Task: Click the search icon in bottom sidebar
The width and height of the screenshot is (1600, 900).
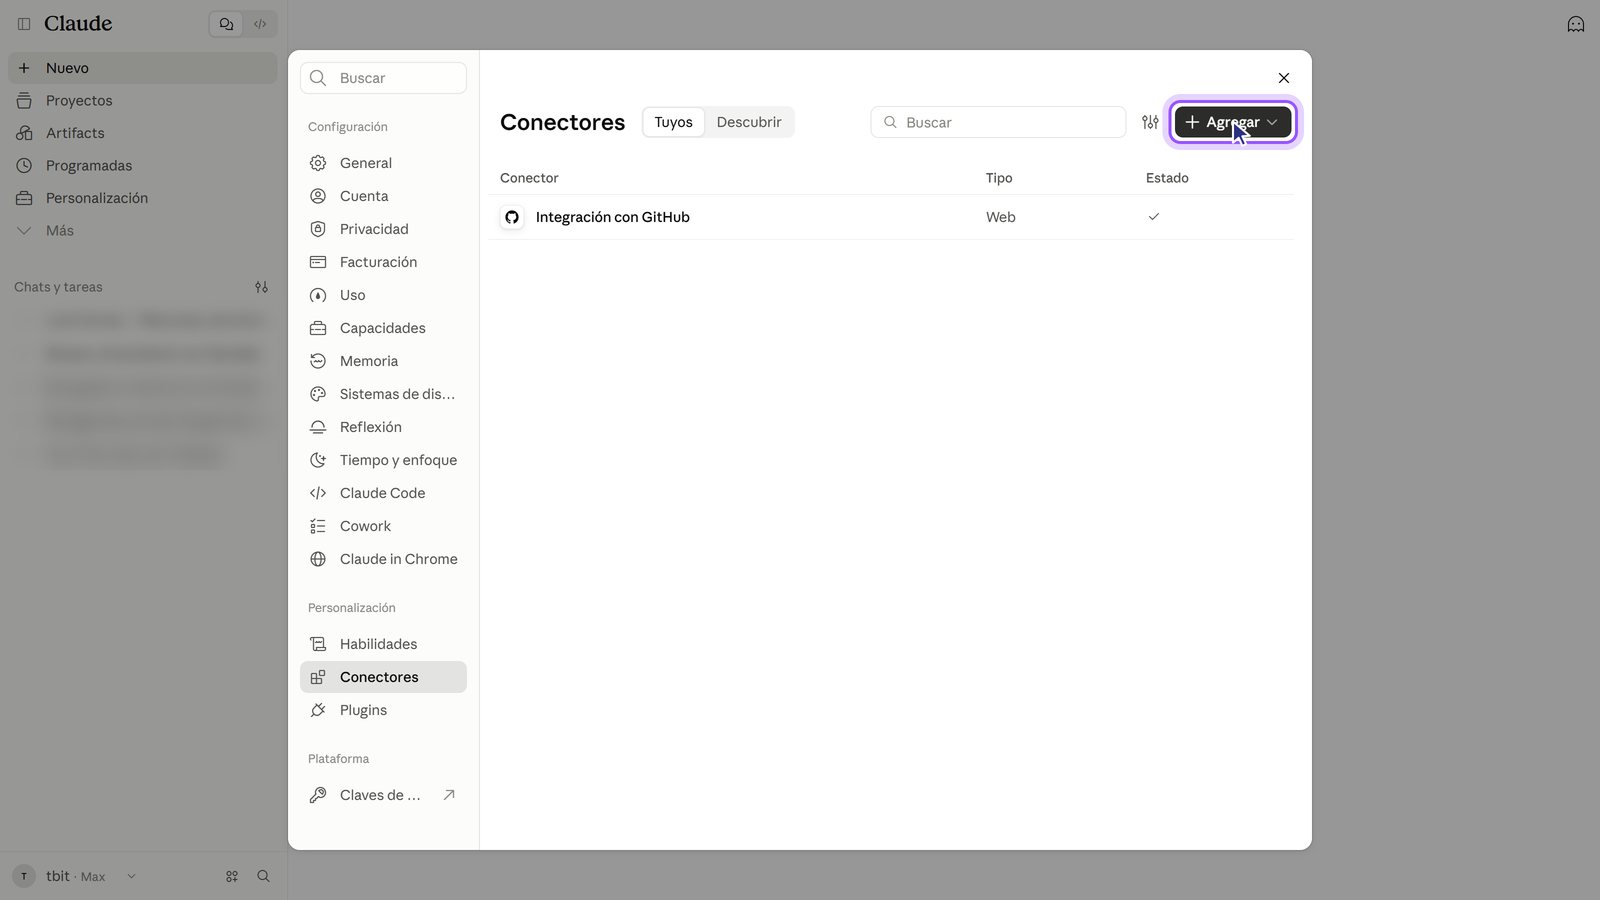Action: coord(264,876)
